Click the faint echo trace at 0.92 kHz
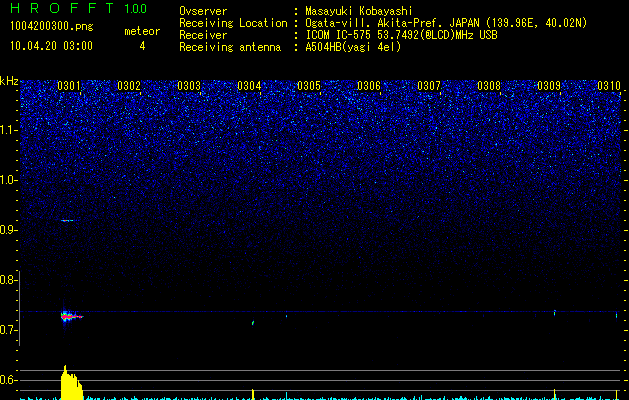629x400 pixels. (67, 220)
